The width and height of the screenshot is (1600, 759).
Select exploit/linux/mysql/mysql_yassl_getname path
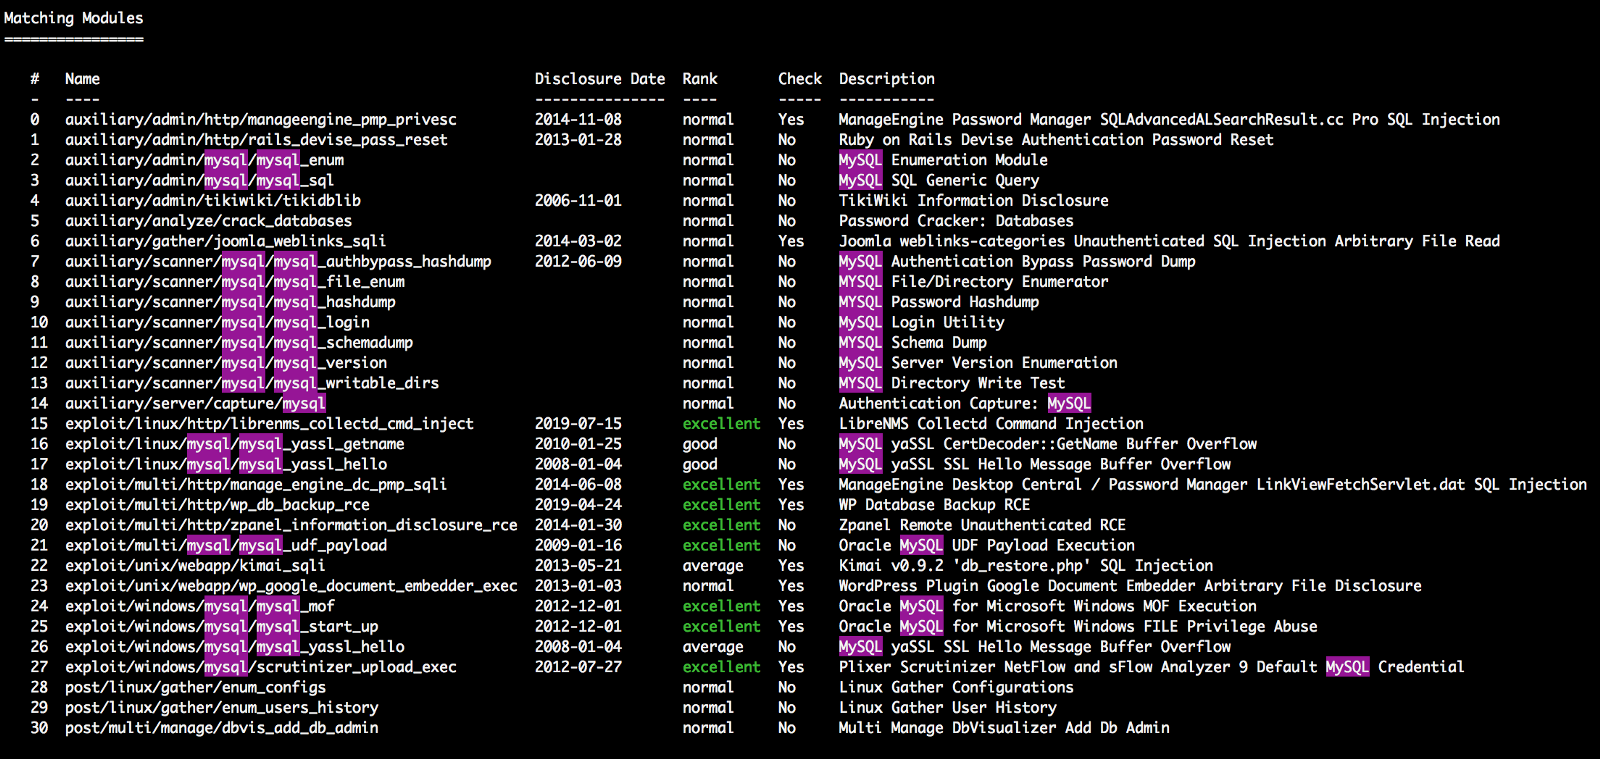point(235,444)
